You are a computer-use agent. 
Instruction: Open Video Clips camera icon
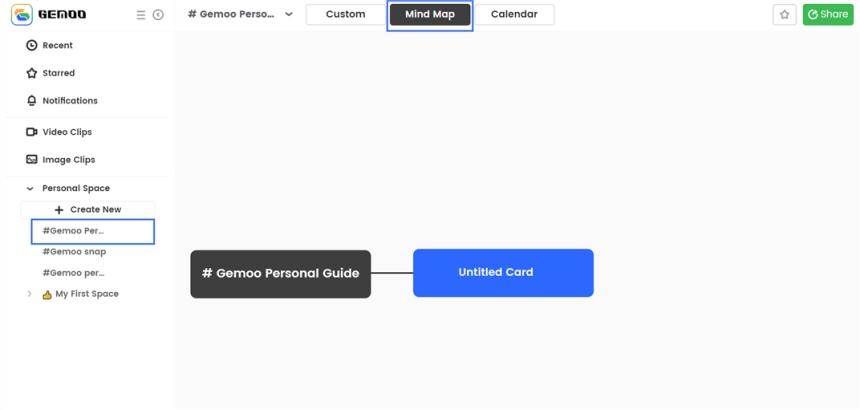(31, 132)
